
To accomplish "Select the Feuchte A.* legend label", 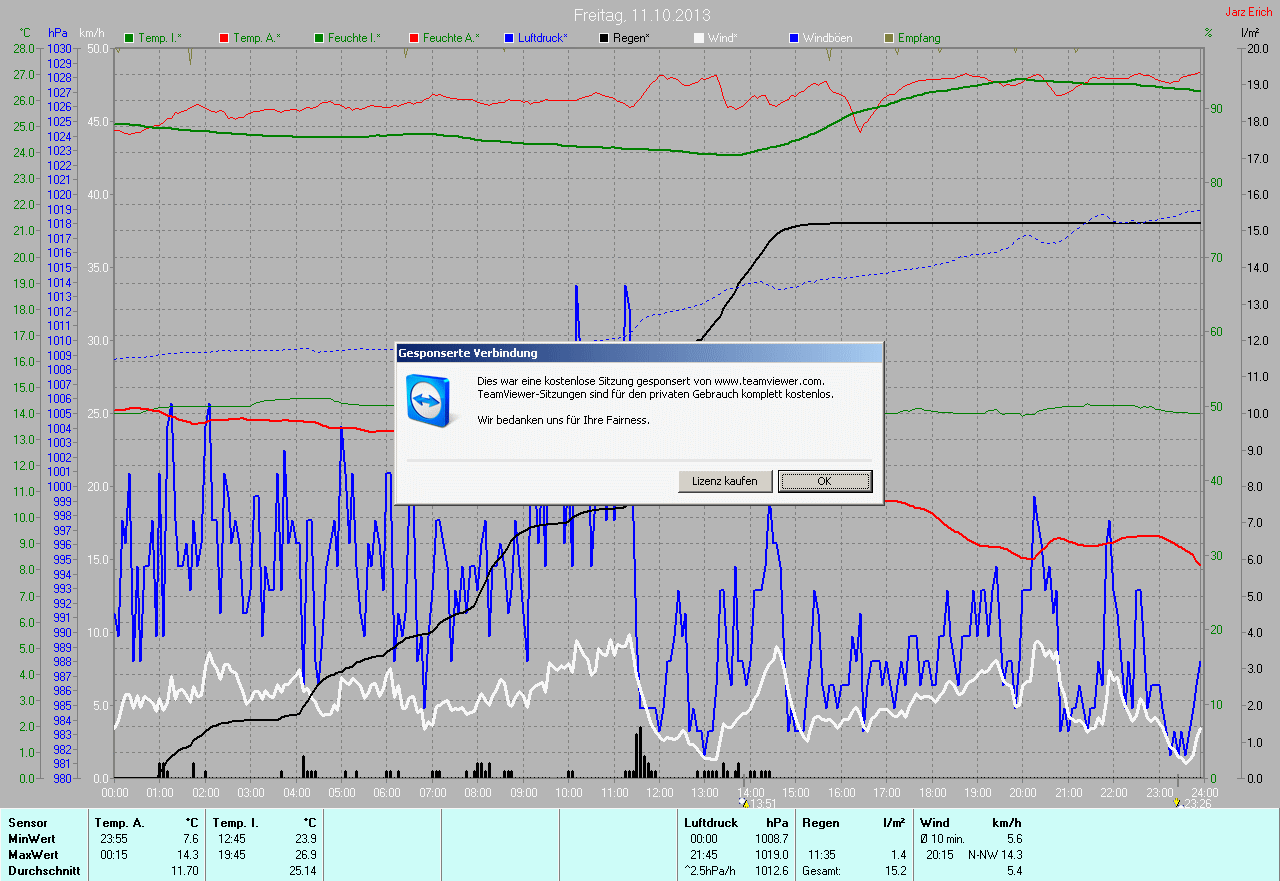I will 451,38.
